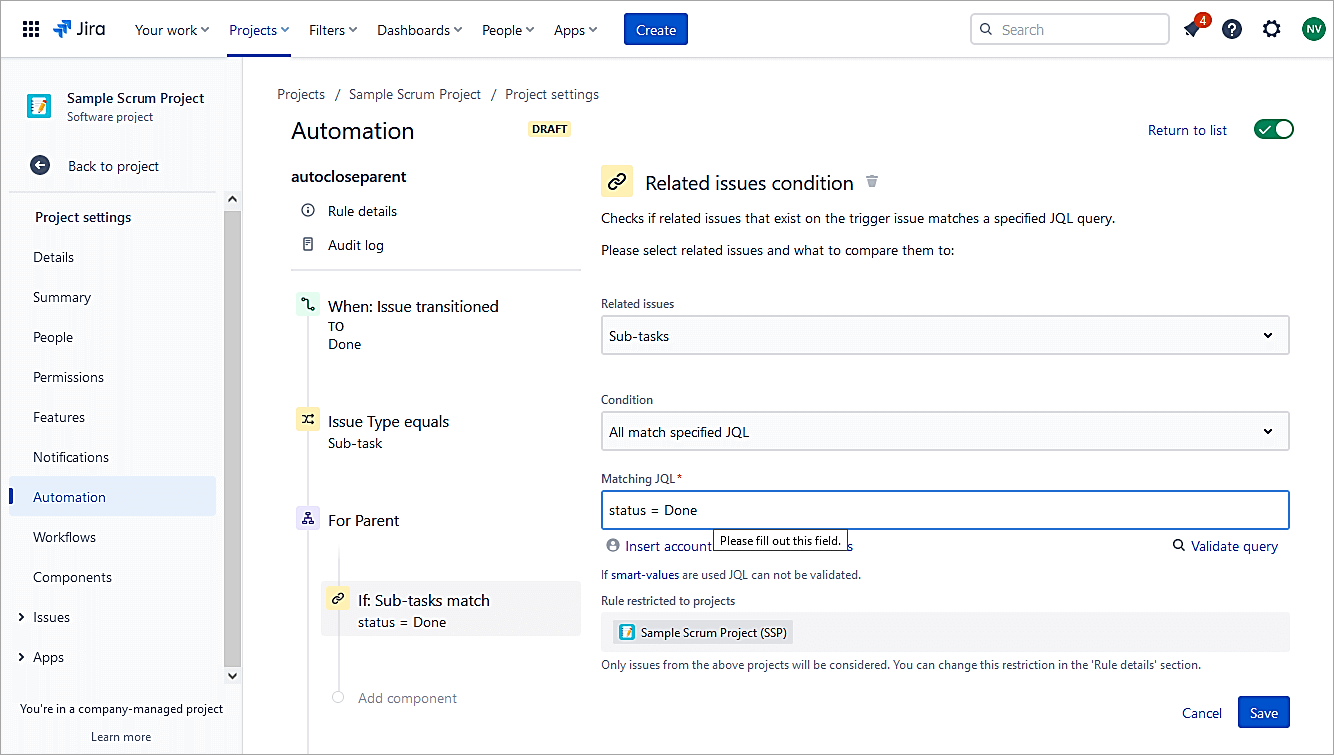
Task: Click the Matching JQL input field
Action: tap(944, 510)
